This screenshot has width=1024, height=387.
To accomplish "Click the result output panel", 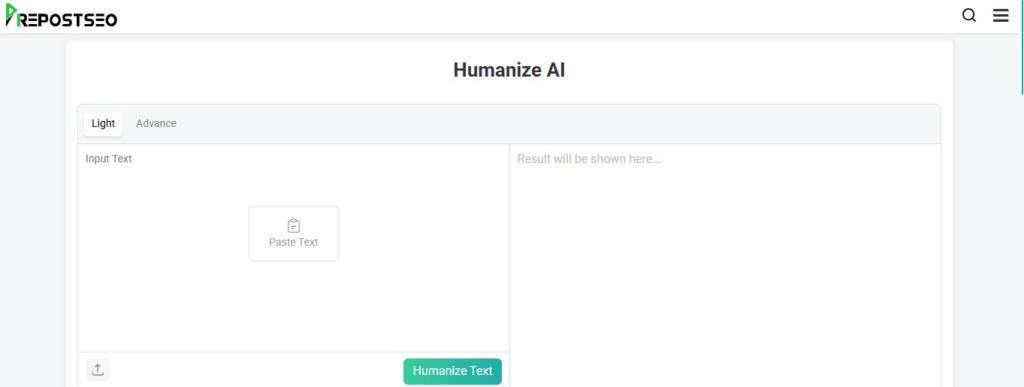I will point(725,266).
